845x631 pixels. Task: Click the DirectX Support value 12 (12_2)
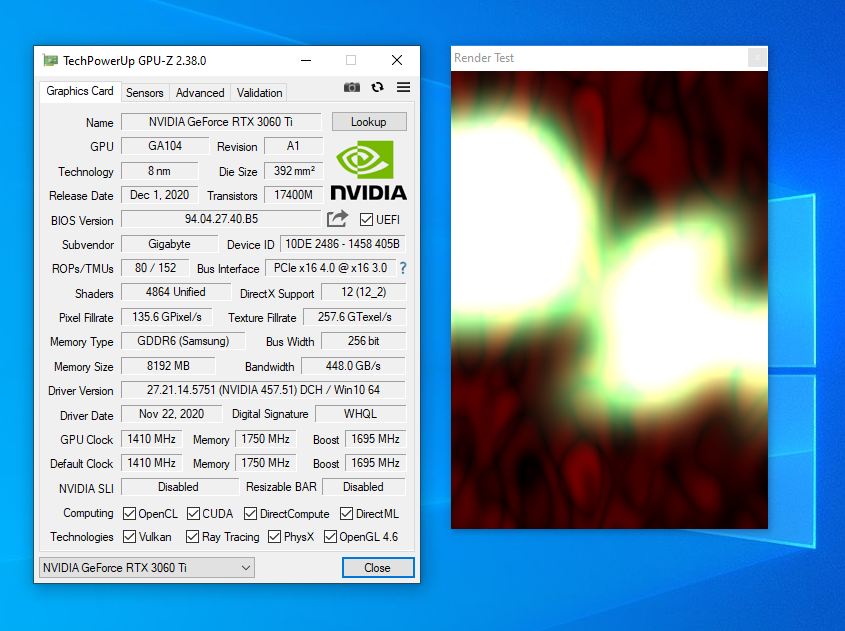pos(363,292)
